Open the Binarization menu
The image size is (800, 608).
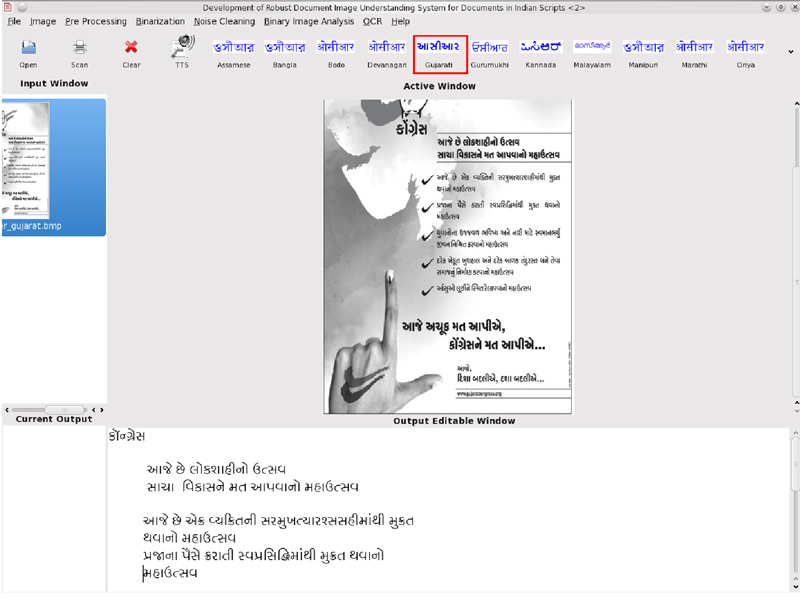160,21
